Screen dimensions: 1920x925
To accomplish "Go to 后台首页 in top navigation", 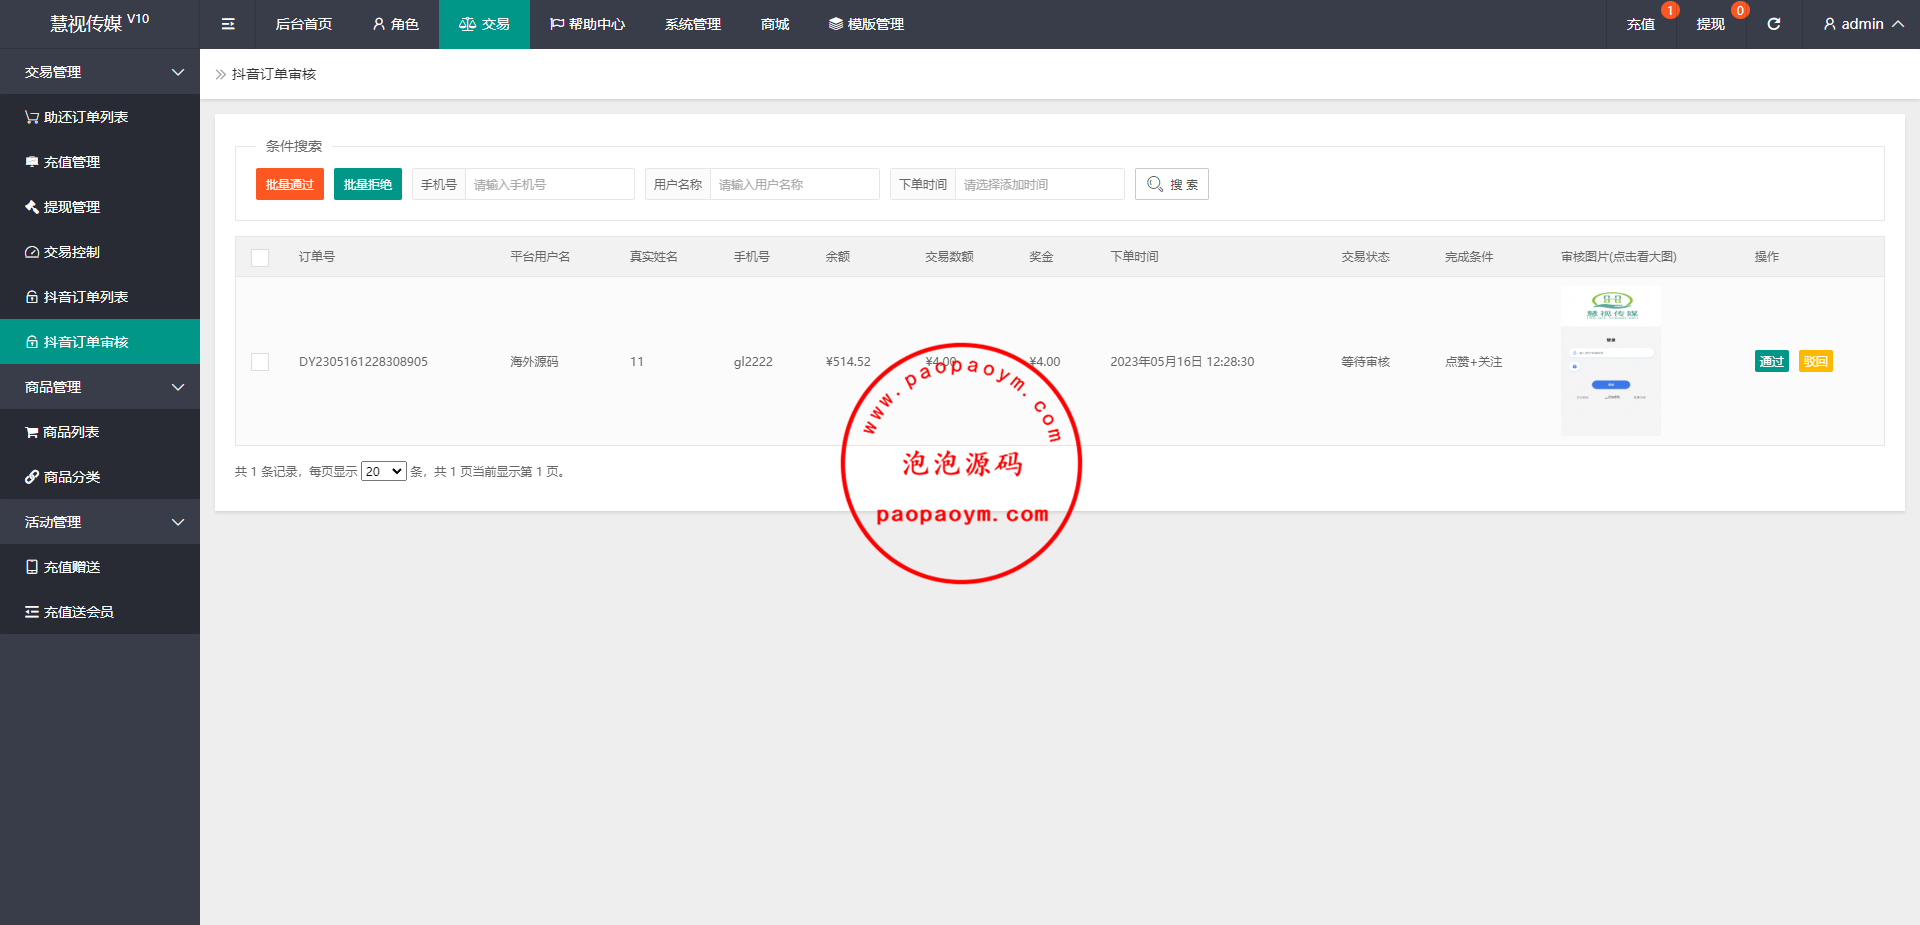I will coord(303,24).
